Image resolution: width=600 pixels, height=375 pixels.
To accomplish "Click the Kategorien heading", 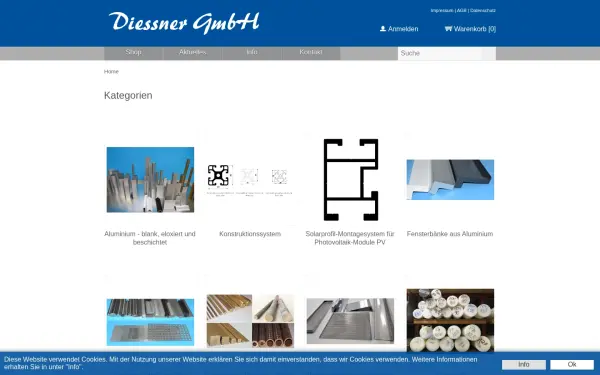I will (128, 95).
